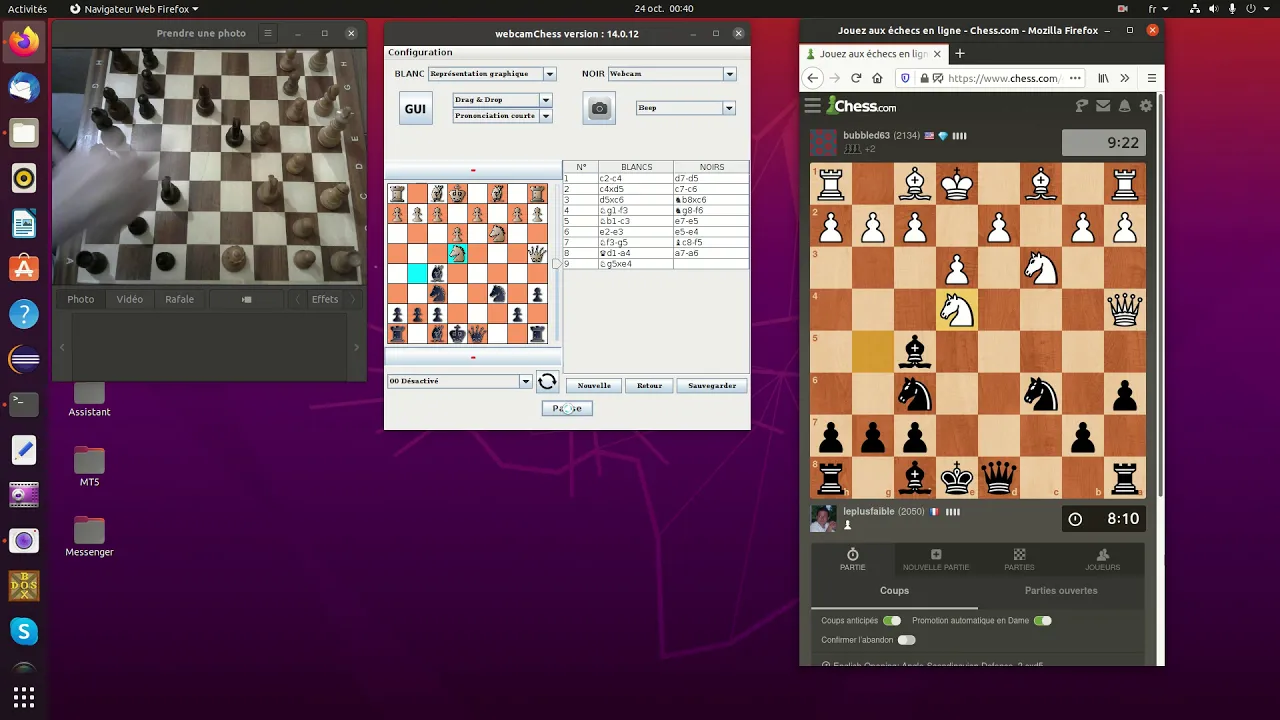Click Firefox home button
Image resolution: width=1280 pixels, height=720 pixels.
(877, 78)
